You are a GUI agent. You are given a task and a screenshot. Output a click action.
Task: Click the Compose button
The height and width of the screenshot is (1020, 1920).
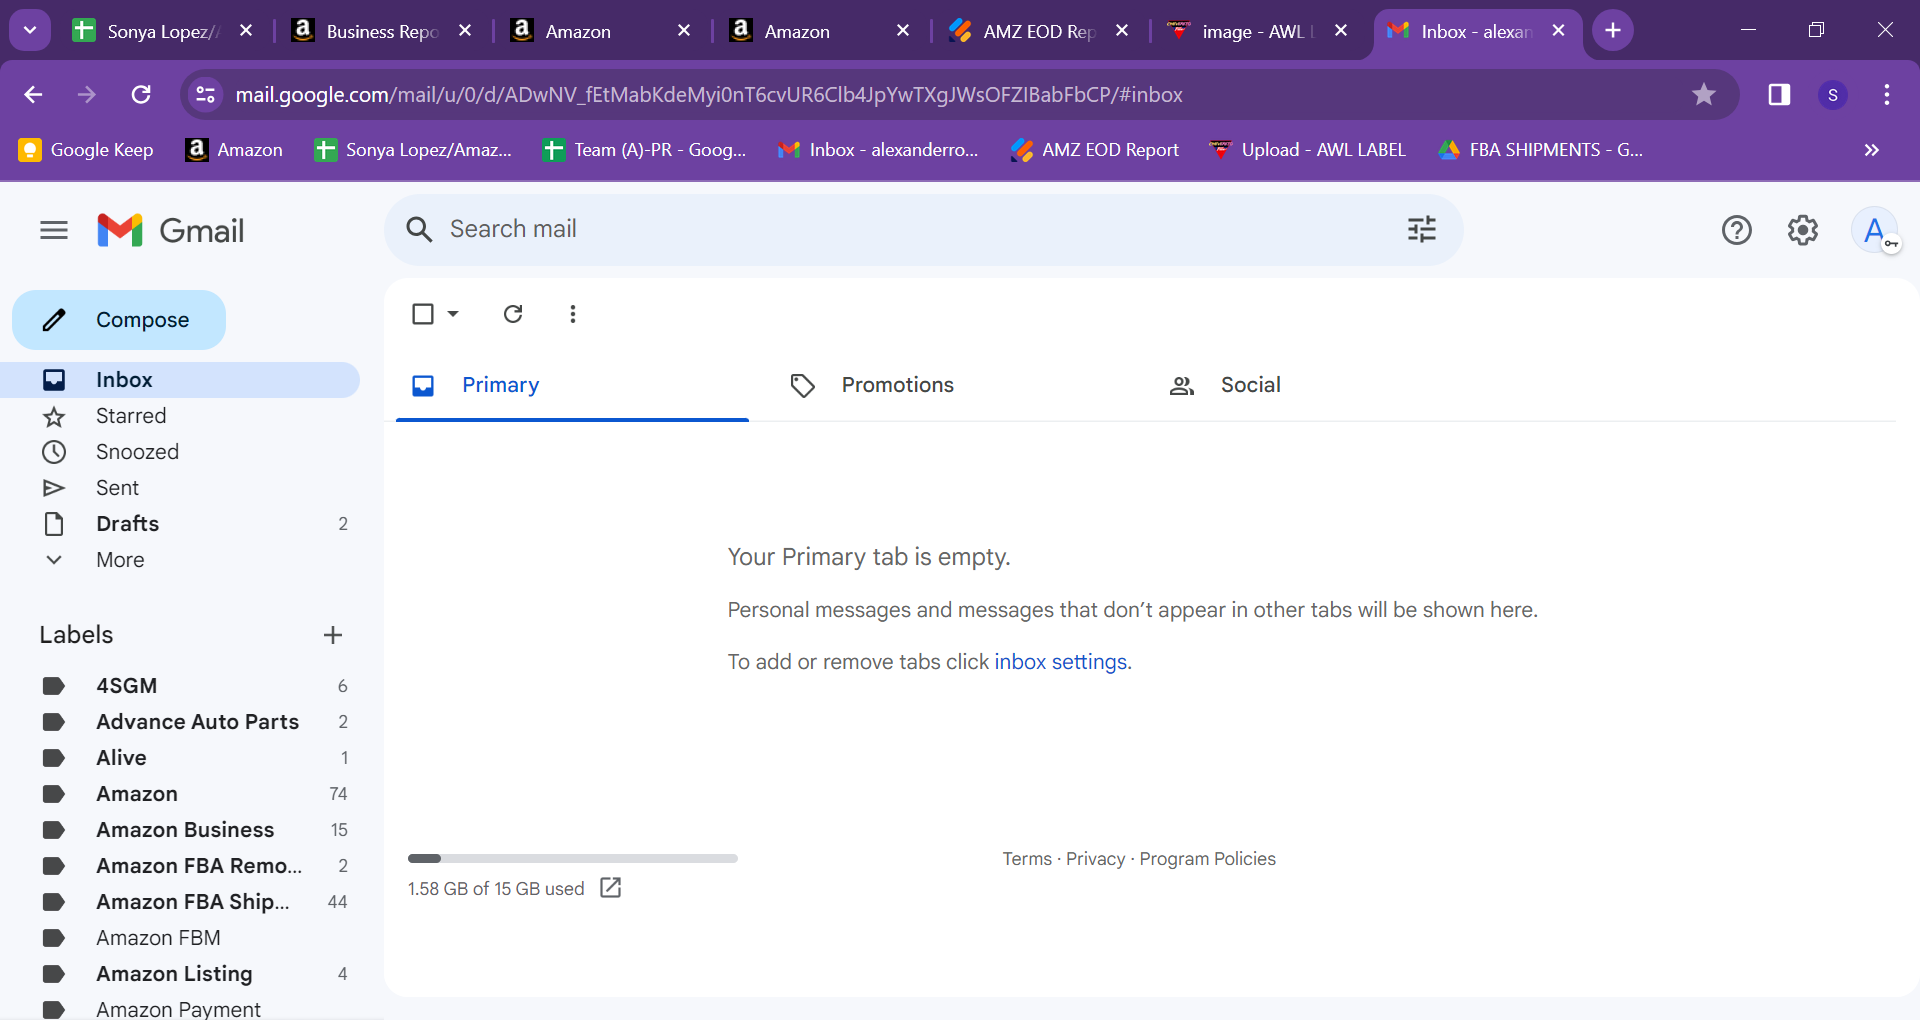point(119,320)
